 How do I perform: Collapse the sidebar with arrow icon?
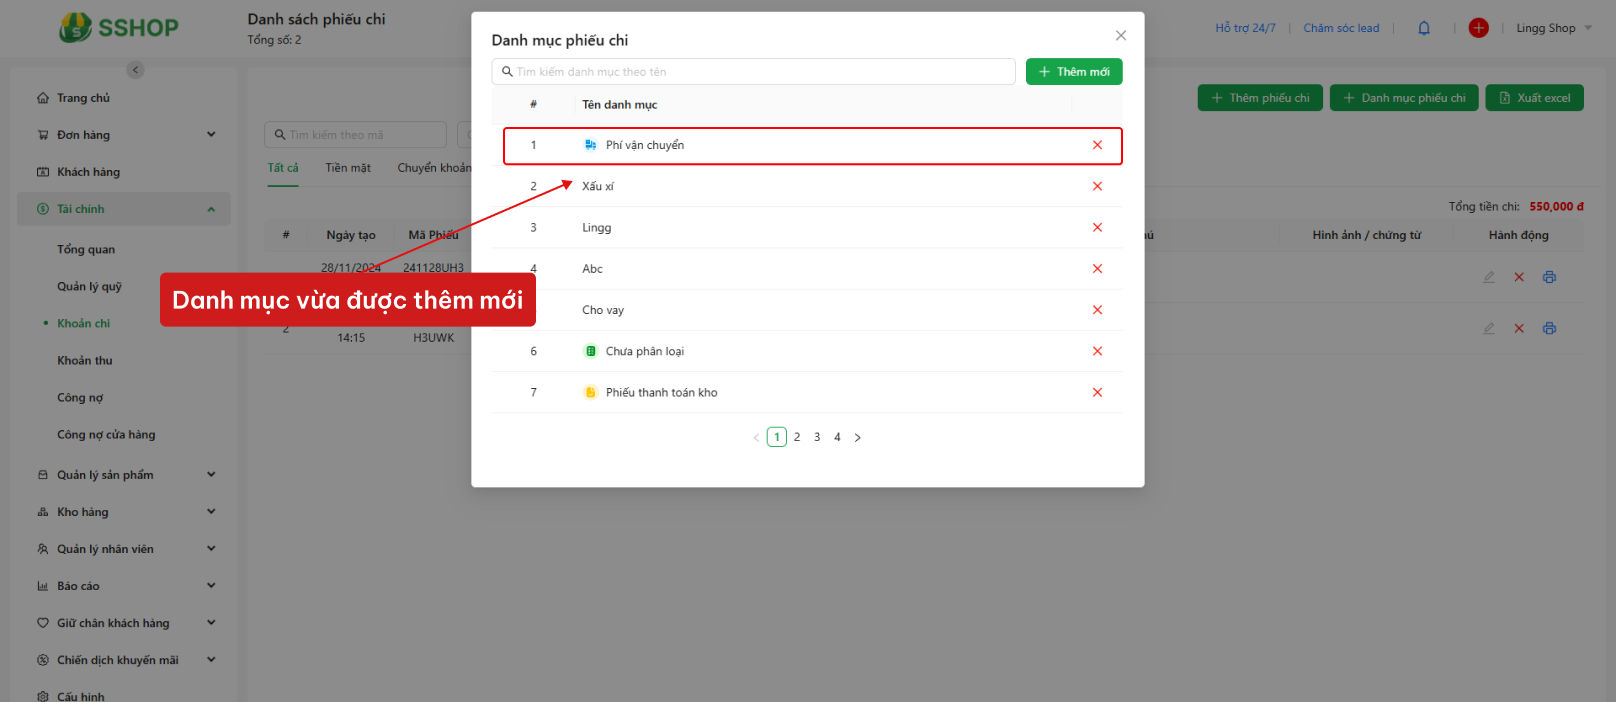click(x=136, y=70)
